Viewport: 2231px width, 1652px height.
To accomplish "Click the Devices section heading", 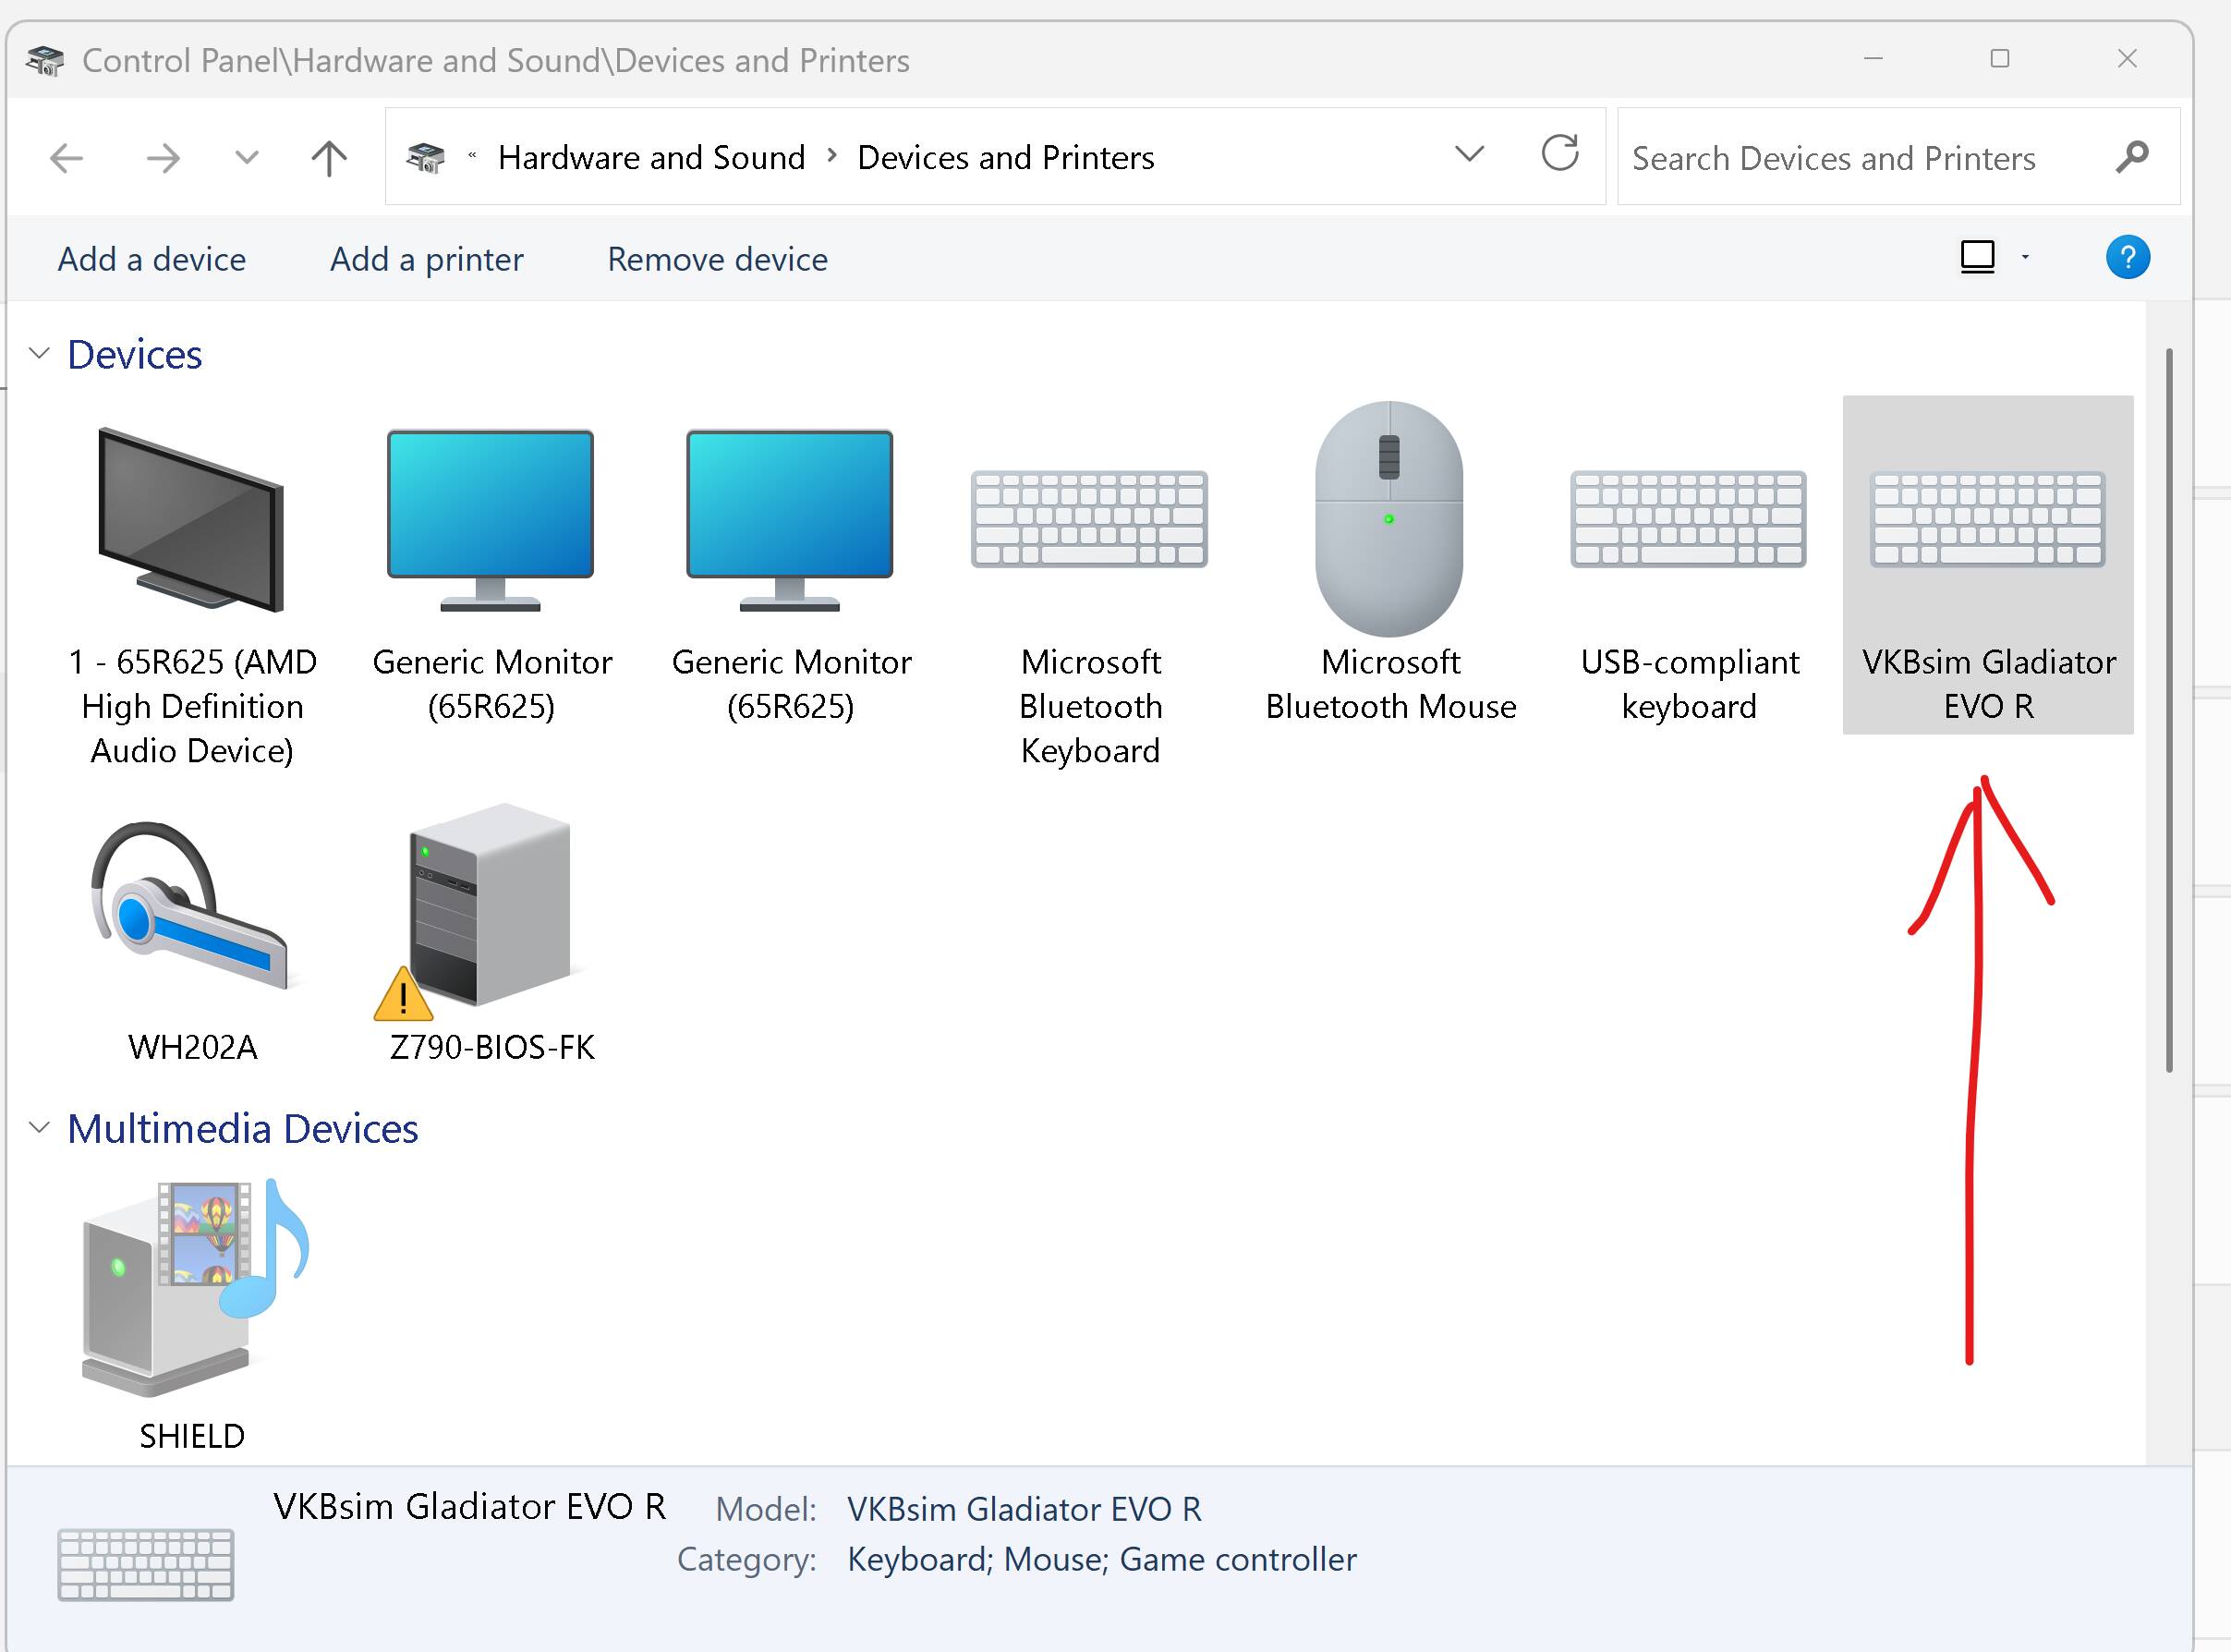I will 135,355.
